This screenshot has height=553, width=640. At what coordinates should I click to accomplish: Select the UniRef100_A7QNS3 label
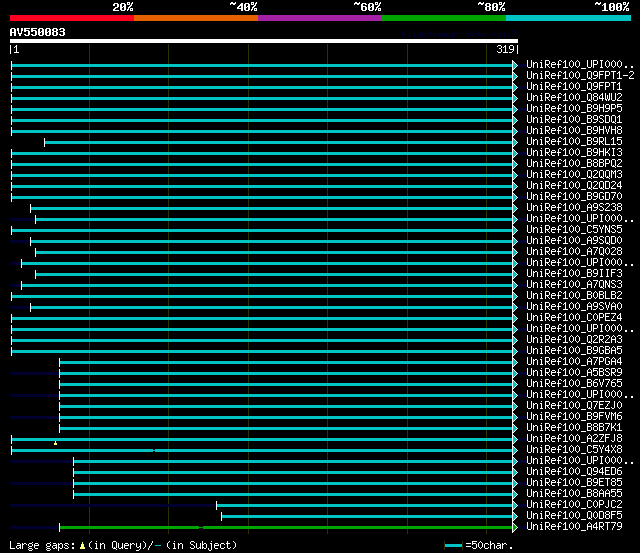574,285
